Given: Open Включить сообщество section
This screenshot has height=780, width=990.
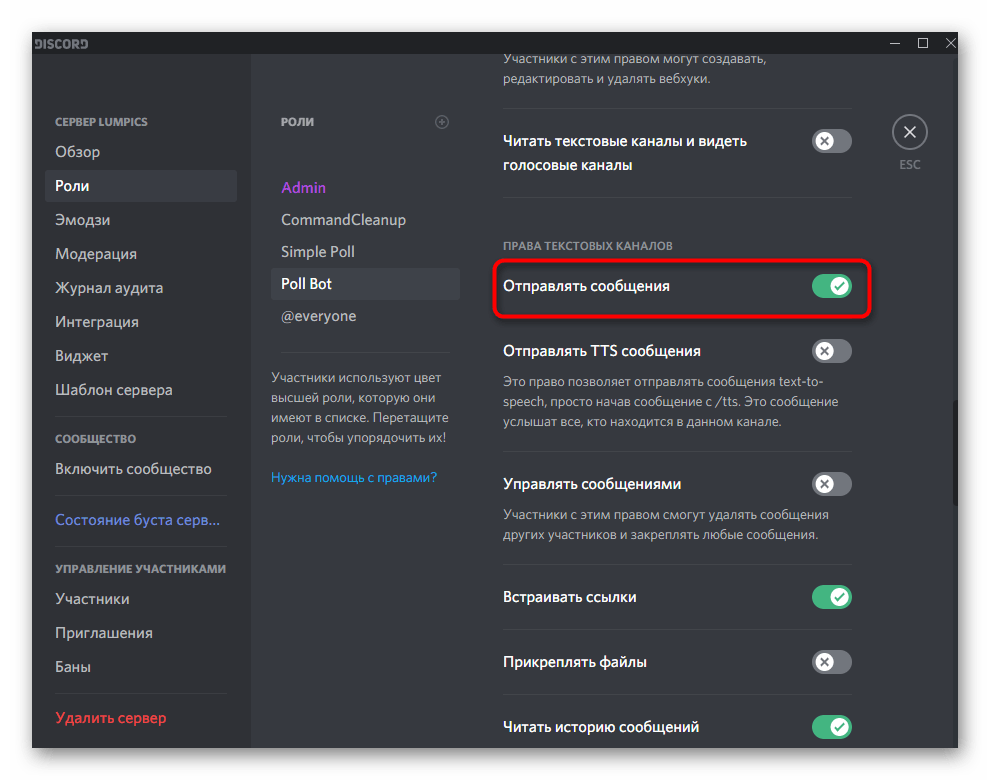Looking at the screenshot, I should click(x=141, y=469).
